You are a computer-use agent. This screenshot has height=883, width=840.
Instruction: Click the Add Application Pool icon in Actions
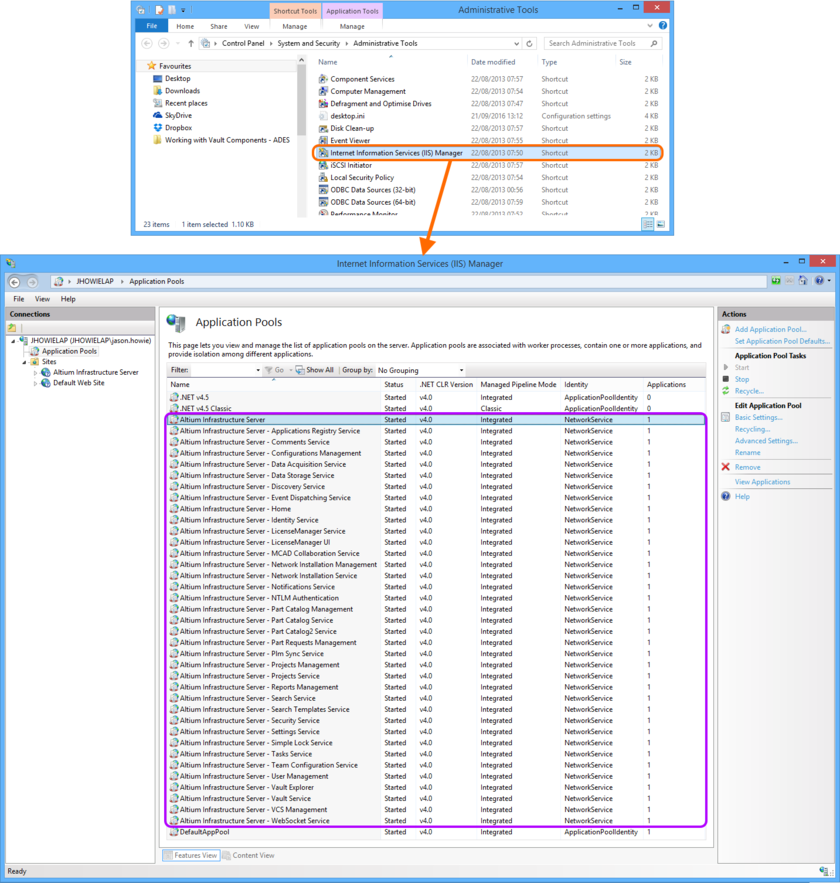pos(725,330)
